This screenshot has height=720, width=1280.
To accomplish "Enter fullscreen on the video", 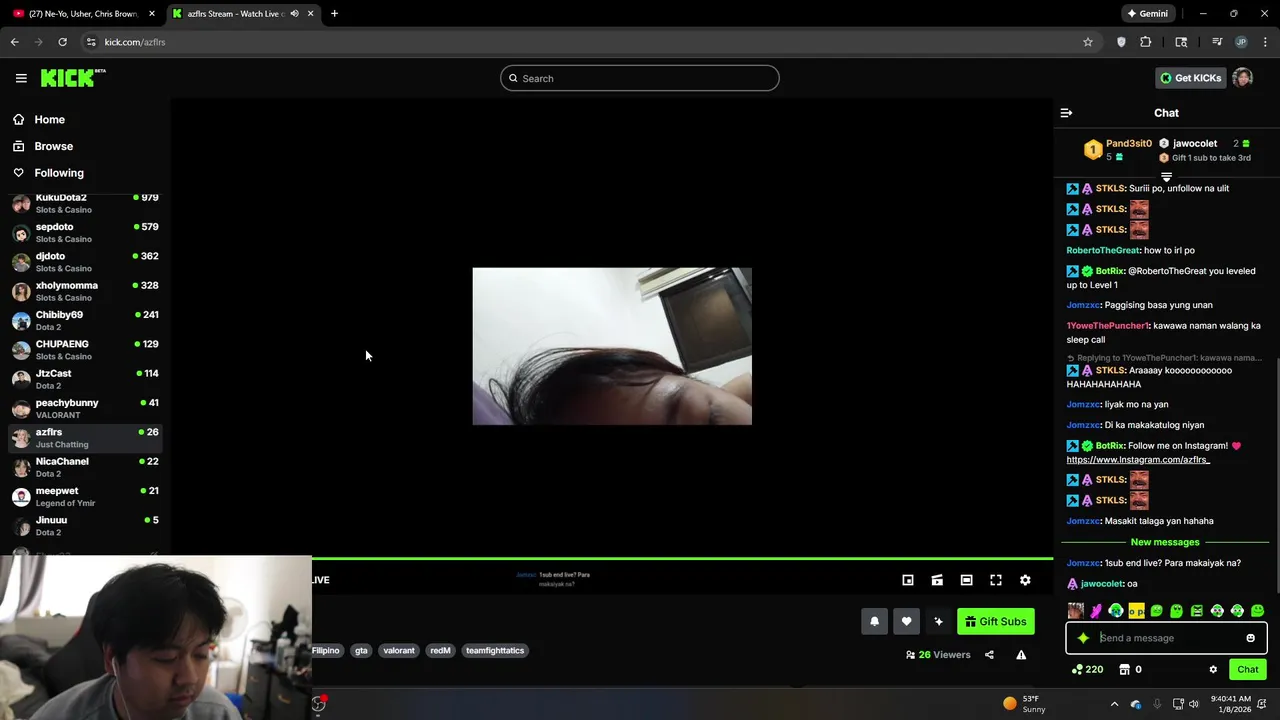I will point(996,580).
